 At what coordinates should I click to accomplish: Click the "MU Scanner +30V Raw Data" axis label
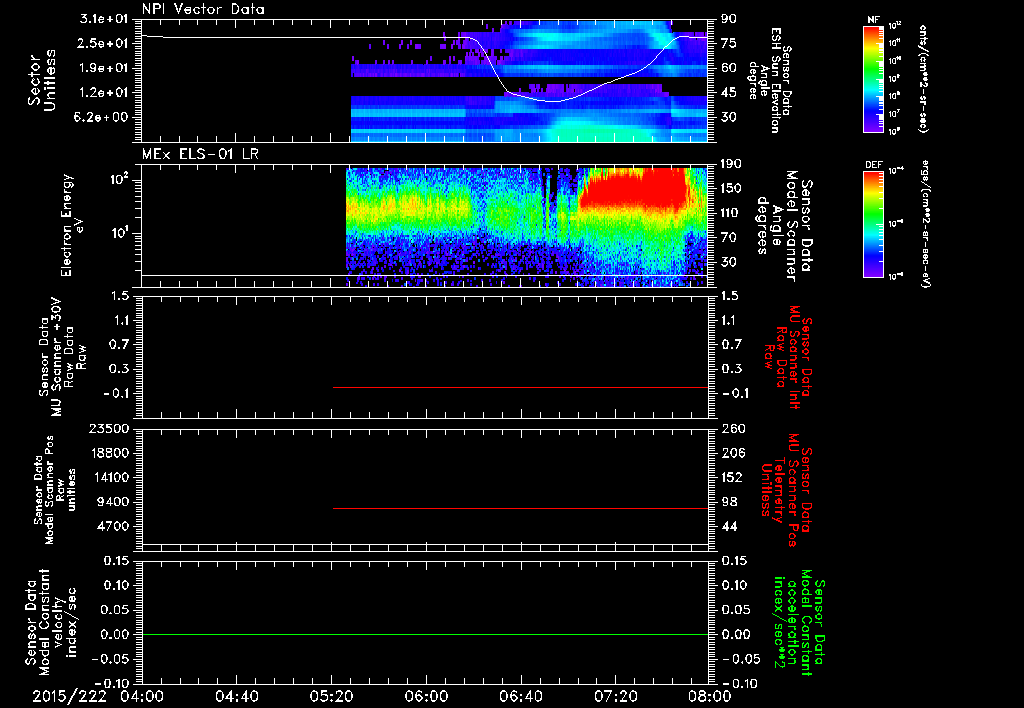[61, 357]
